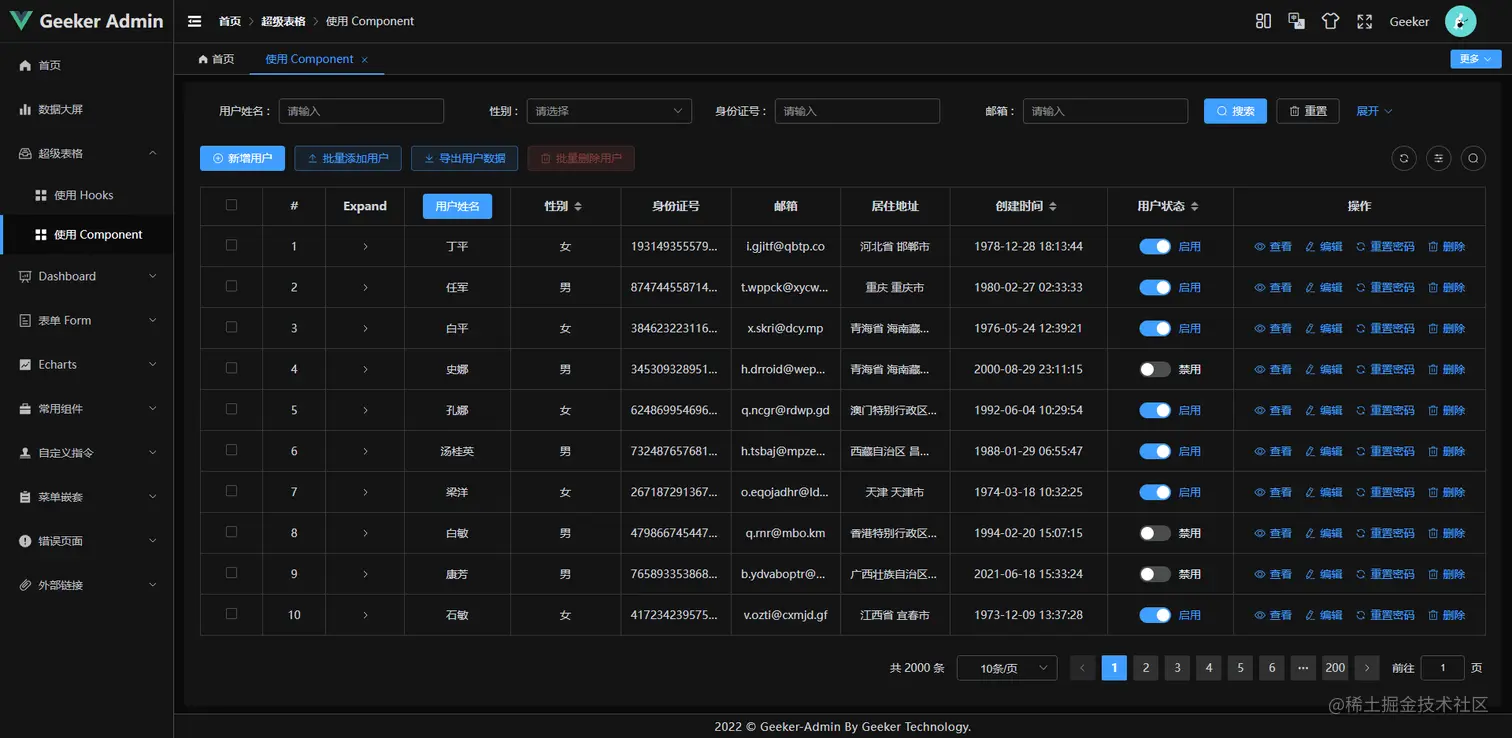Switch to the 首页 tab

(216, 59)
